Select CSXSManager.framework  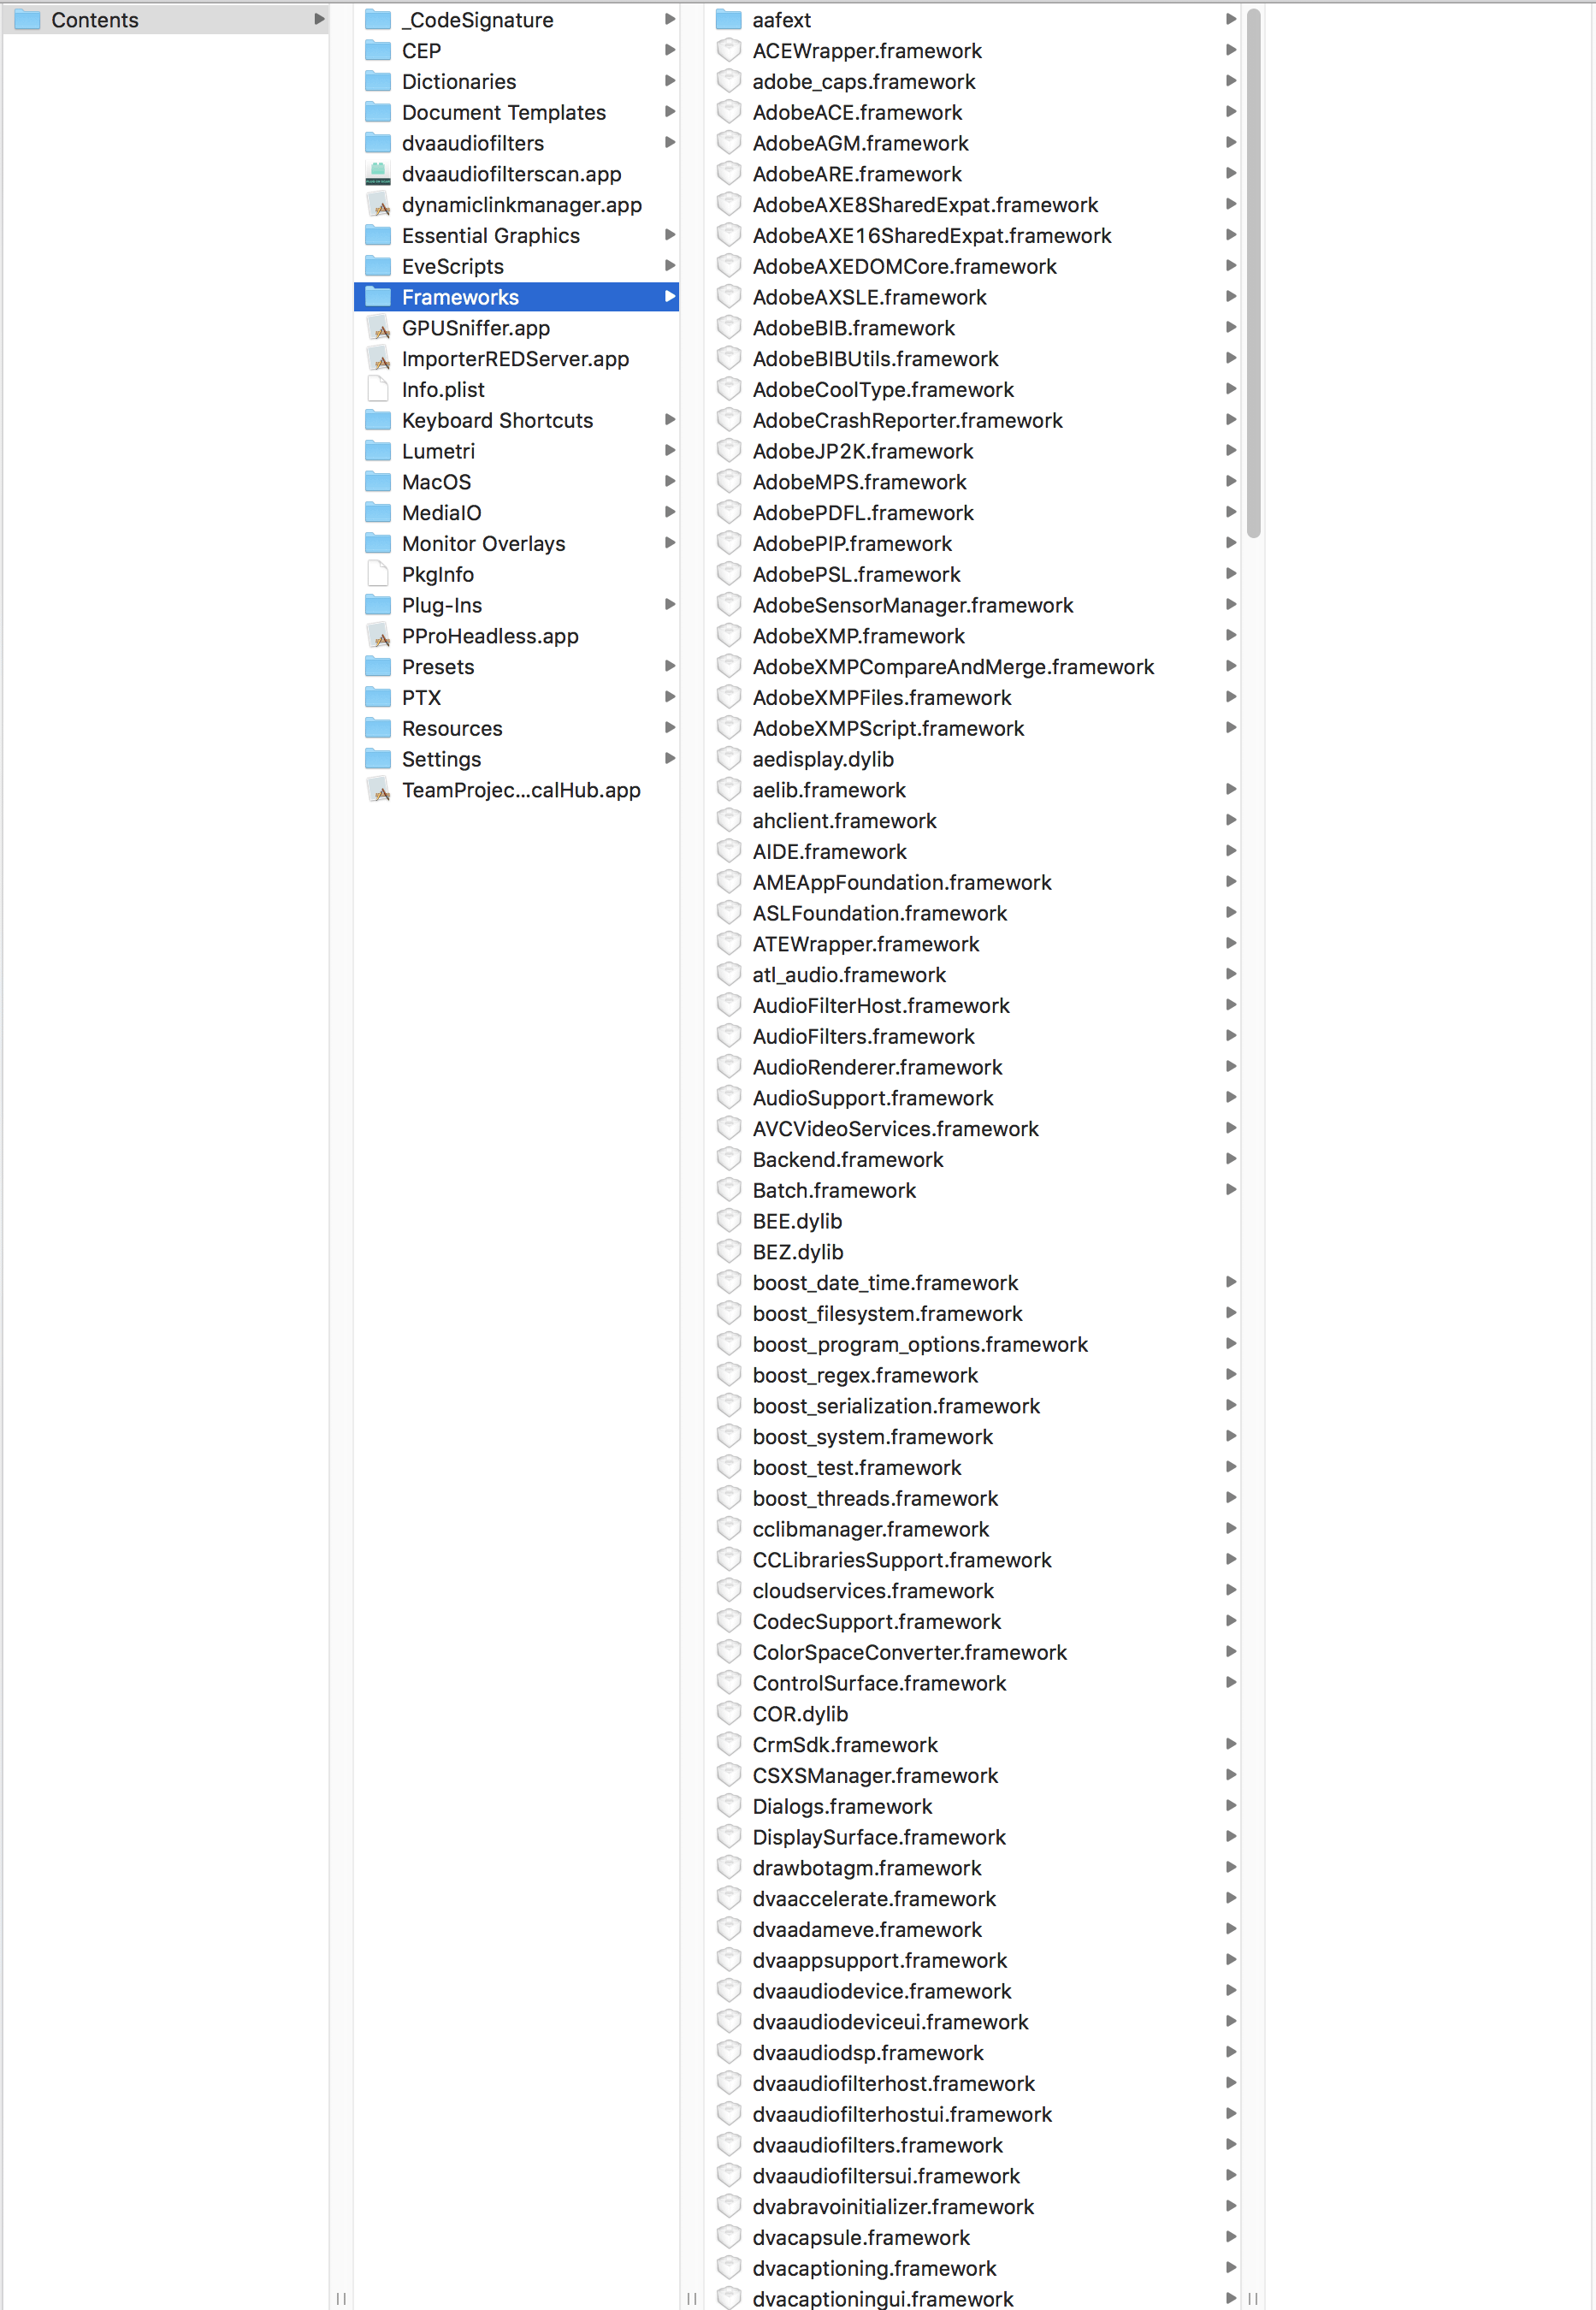point(972,1775)
